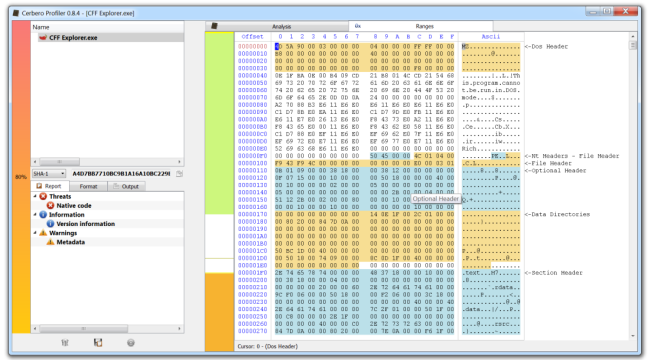
Task: Collapse the Warnings tree node
Action: tap(35, 233)
